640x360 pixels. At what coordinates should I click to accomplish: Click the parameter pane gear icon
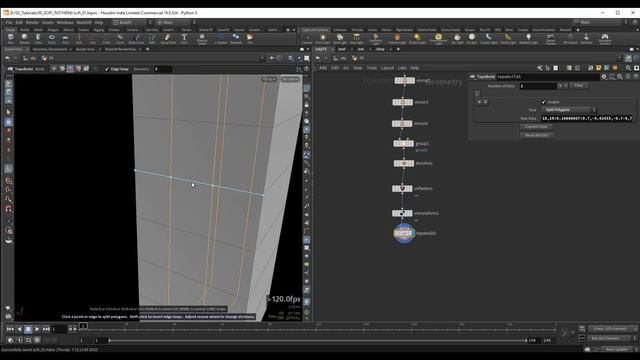pyautogui.click(x=604, y=77)
